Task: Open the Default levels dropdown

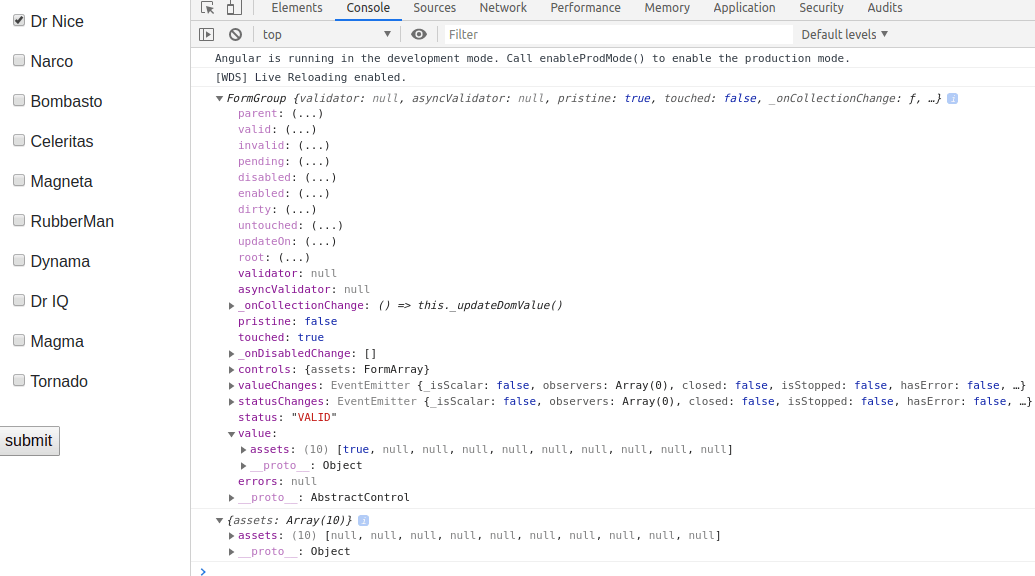Action: [x=841, y=33]
